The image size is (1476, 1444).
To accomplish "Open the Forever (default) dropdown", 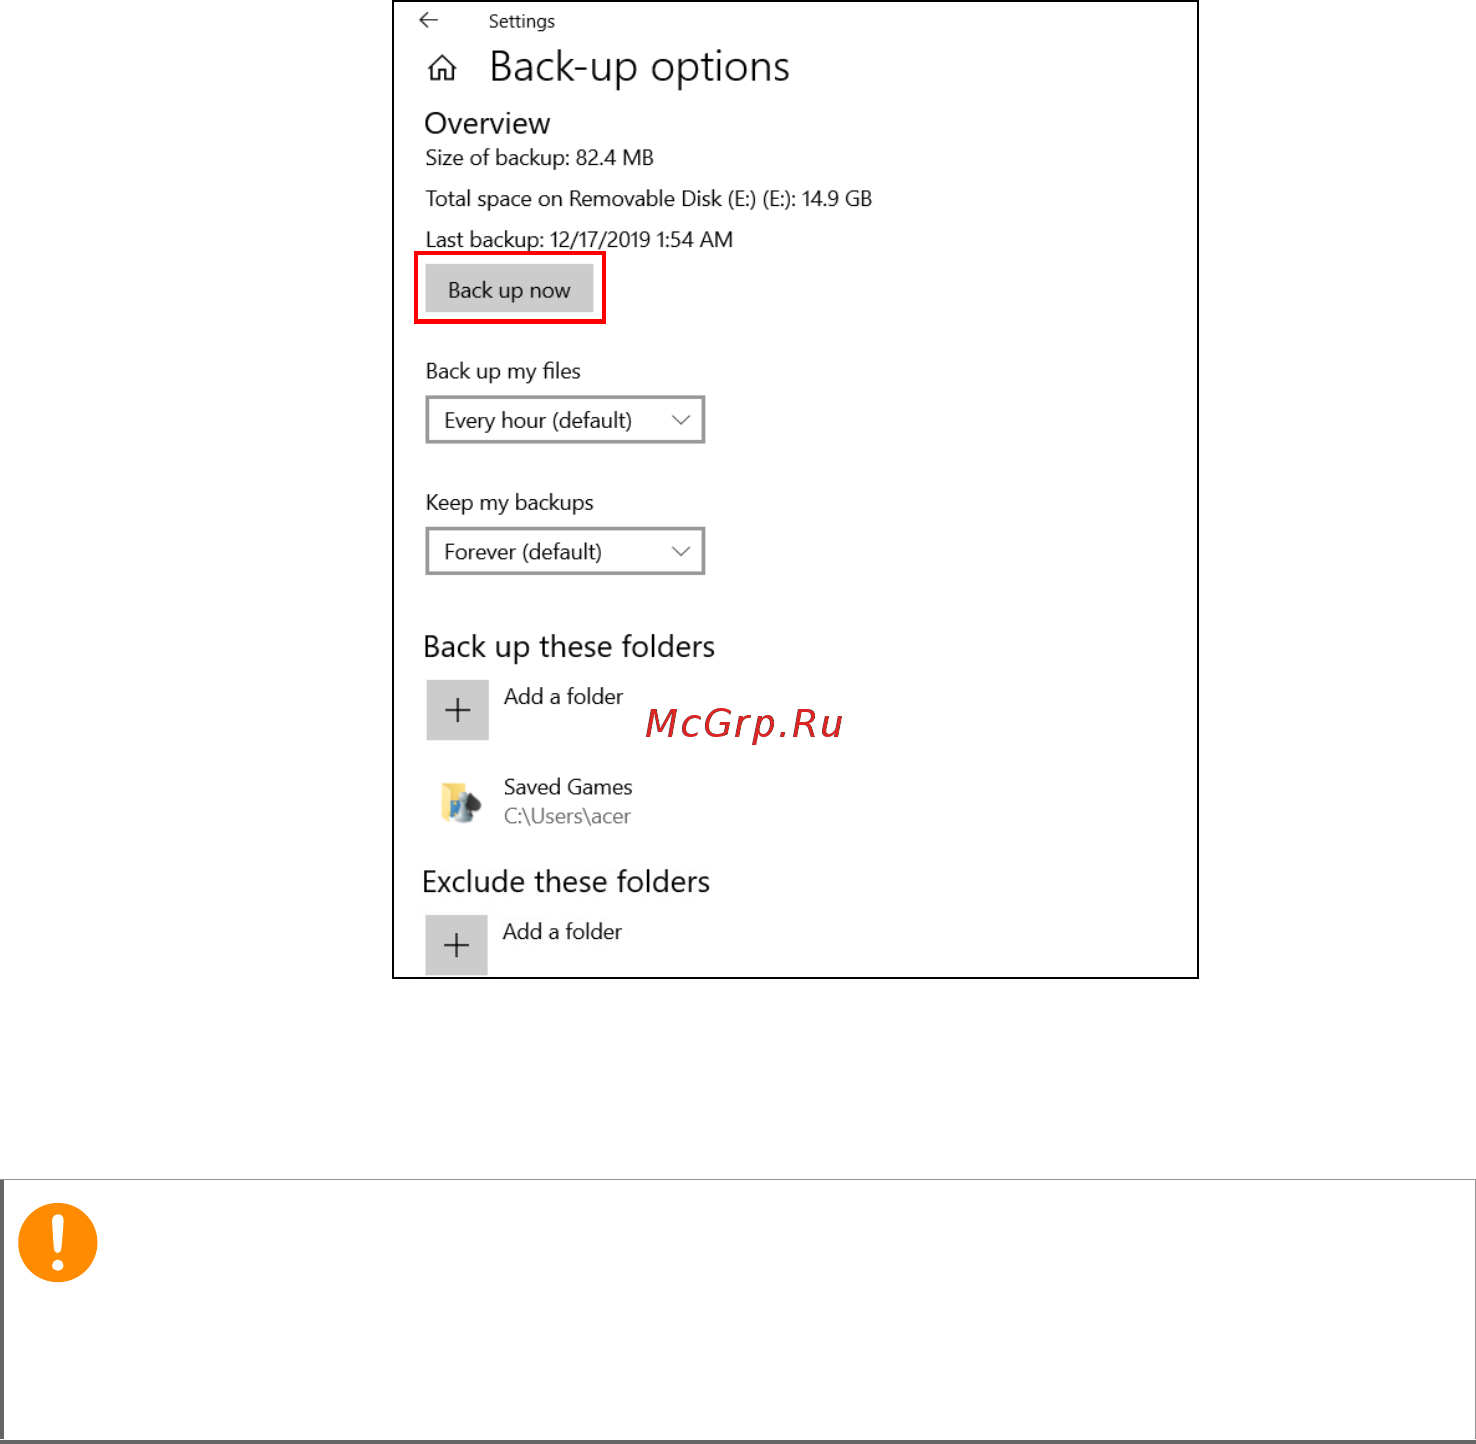I will point(565,551).
